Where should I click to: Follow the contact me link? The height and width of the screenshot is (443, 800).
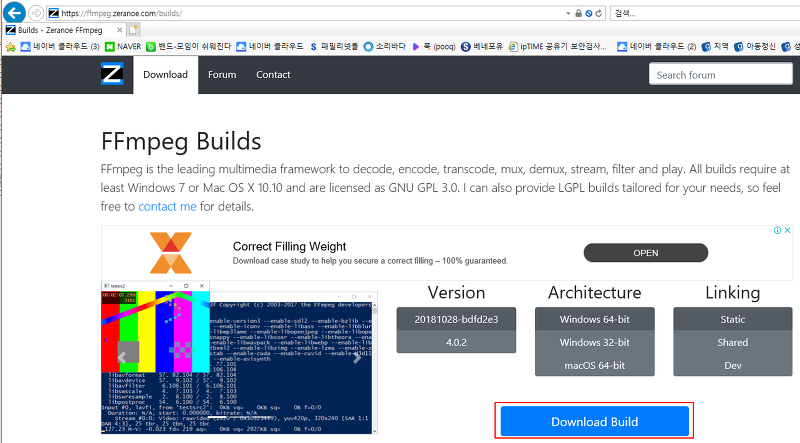point(167,207)
